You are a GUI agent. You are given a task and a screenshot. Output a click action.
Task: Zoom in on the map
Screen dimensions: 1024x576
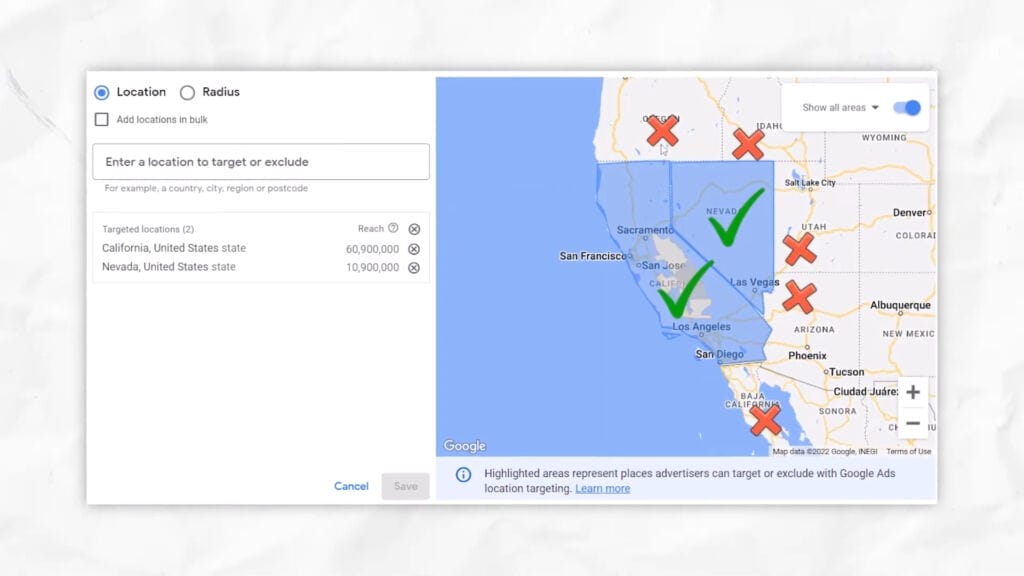click(911, 392)
